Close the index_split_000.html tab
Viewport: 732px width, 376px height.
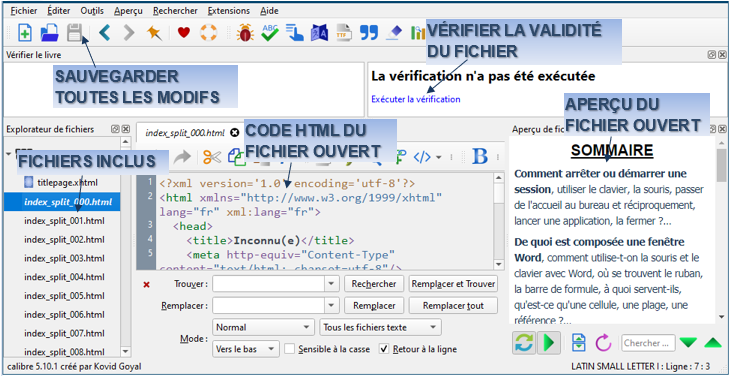click(x=235, y=133)
